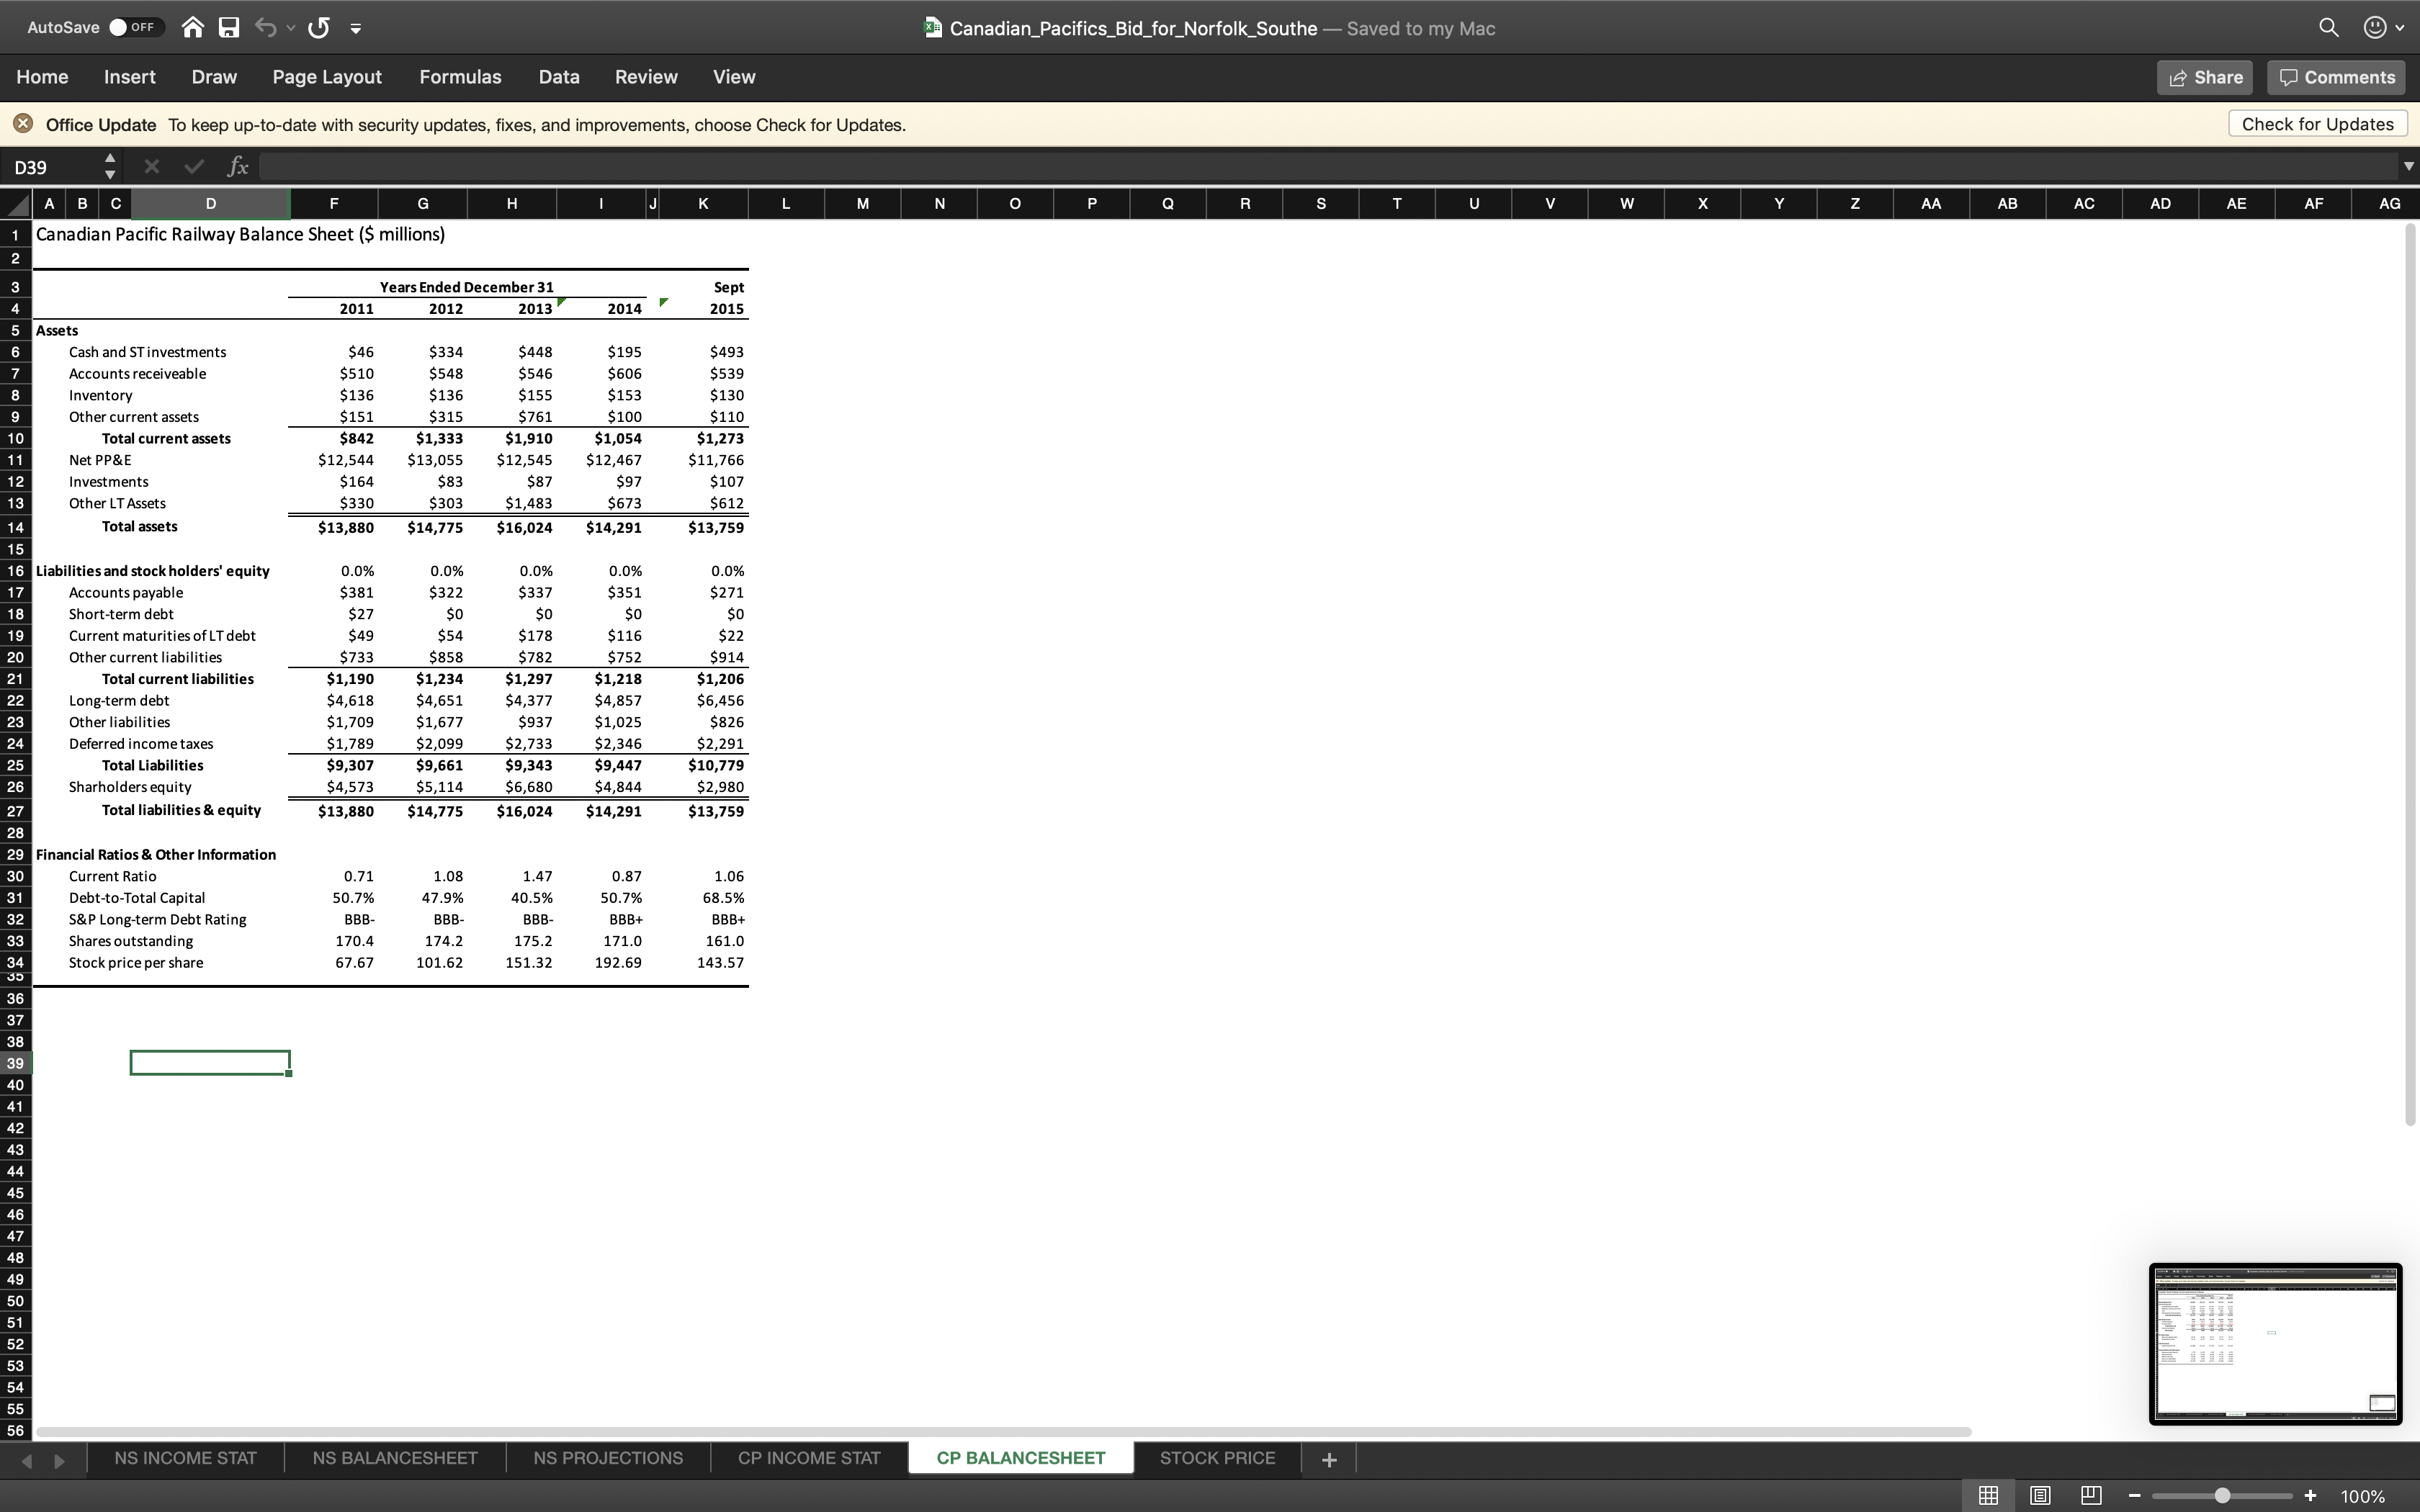Expand the formula bar with arrow
This screenshot has height=1512, width=2420.
point(2408,167)
